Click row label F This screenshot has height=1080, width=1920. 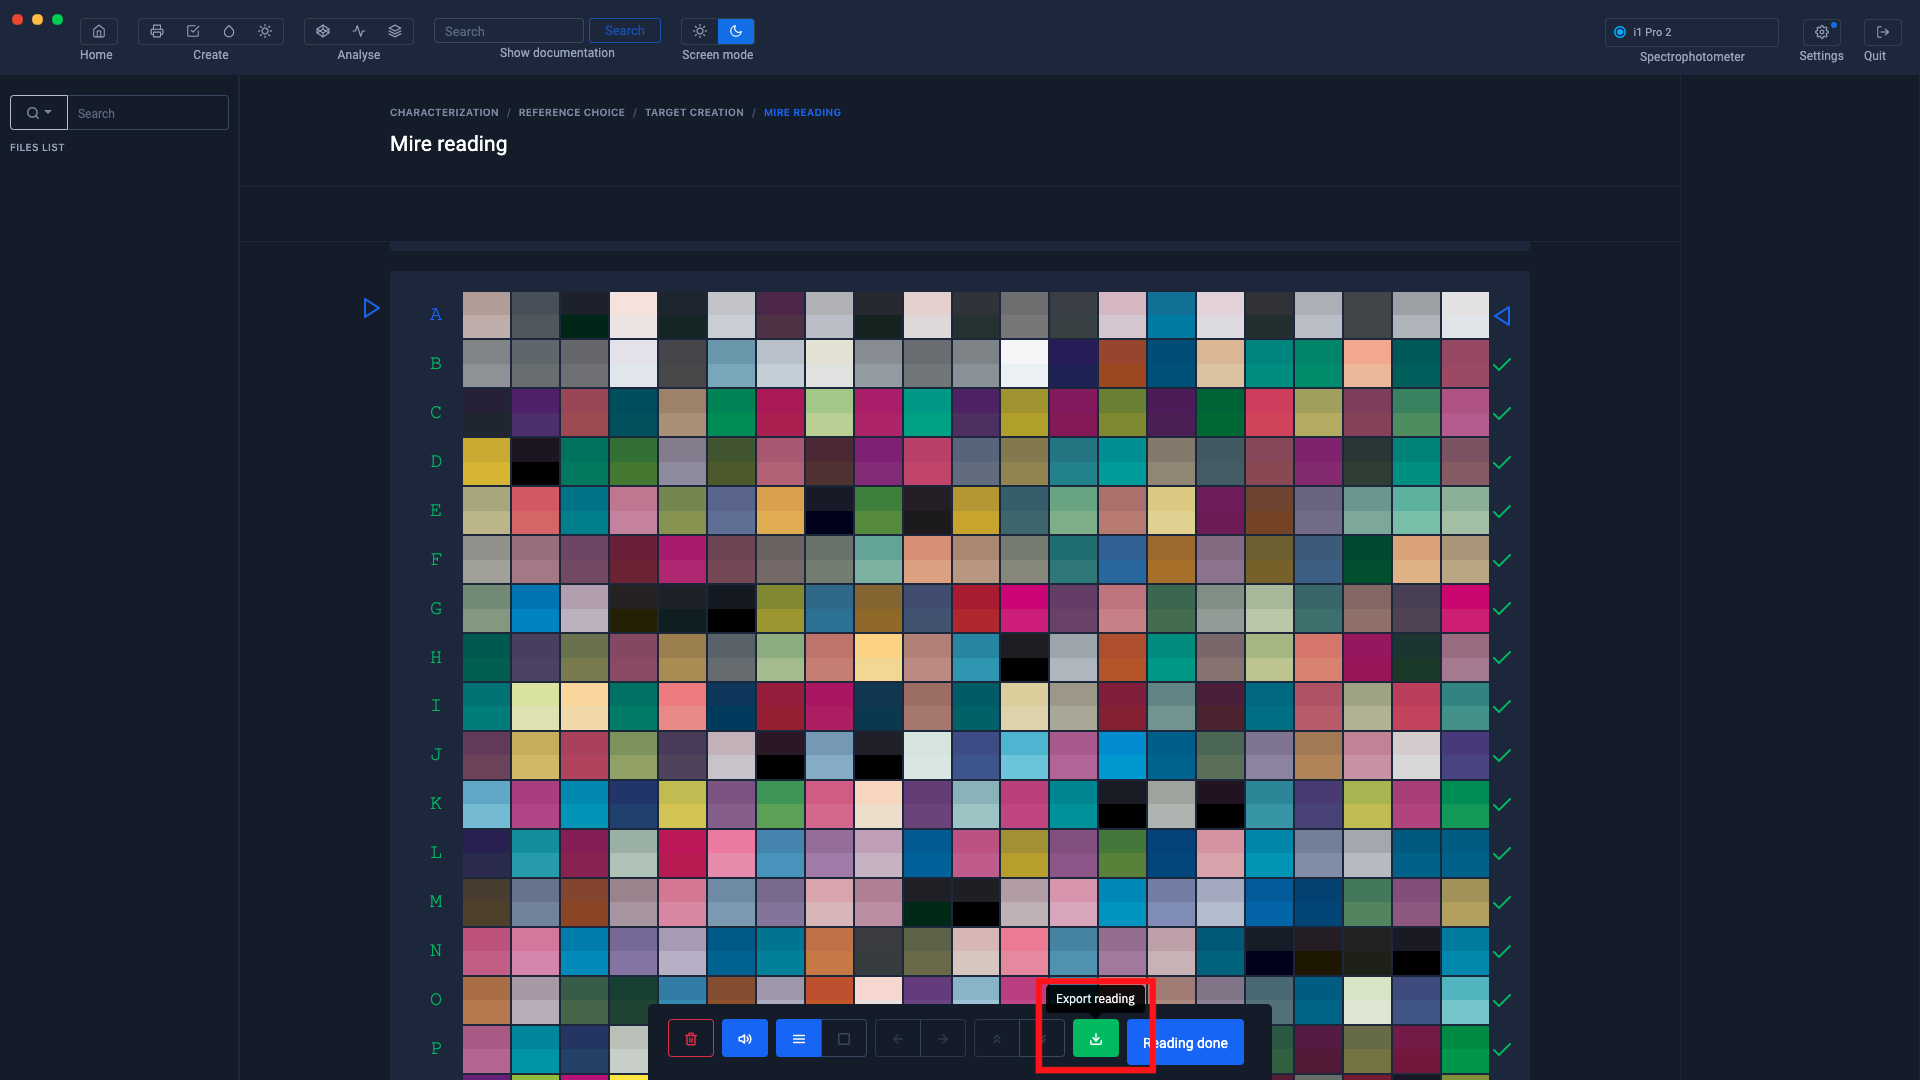click(x=436, y=560)
